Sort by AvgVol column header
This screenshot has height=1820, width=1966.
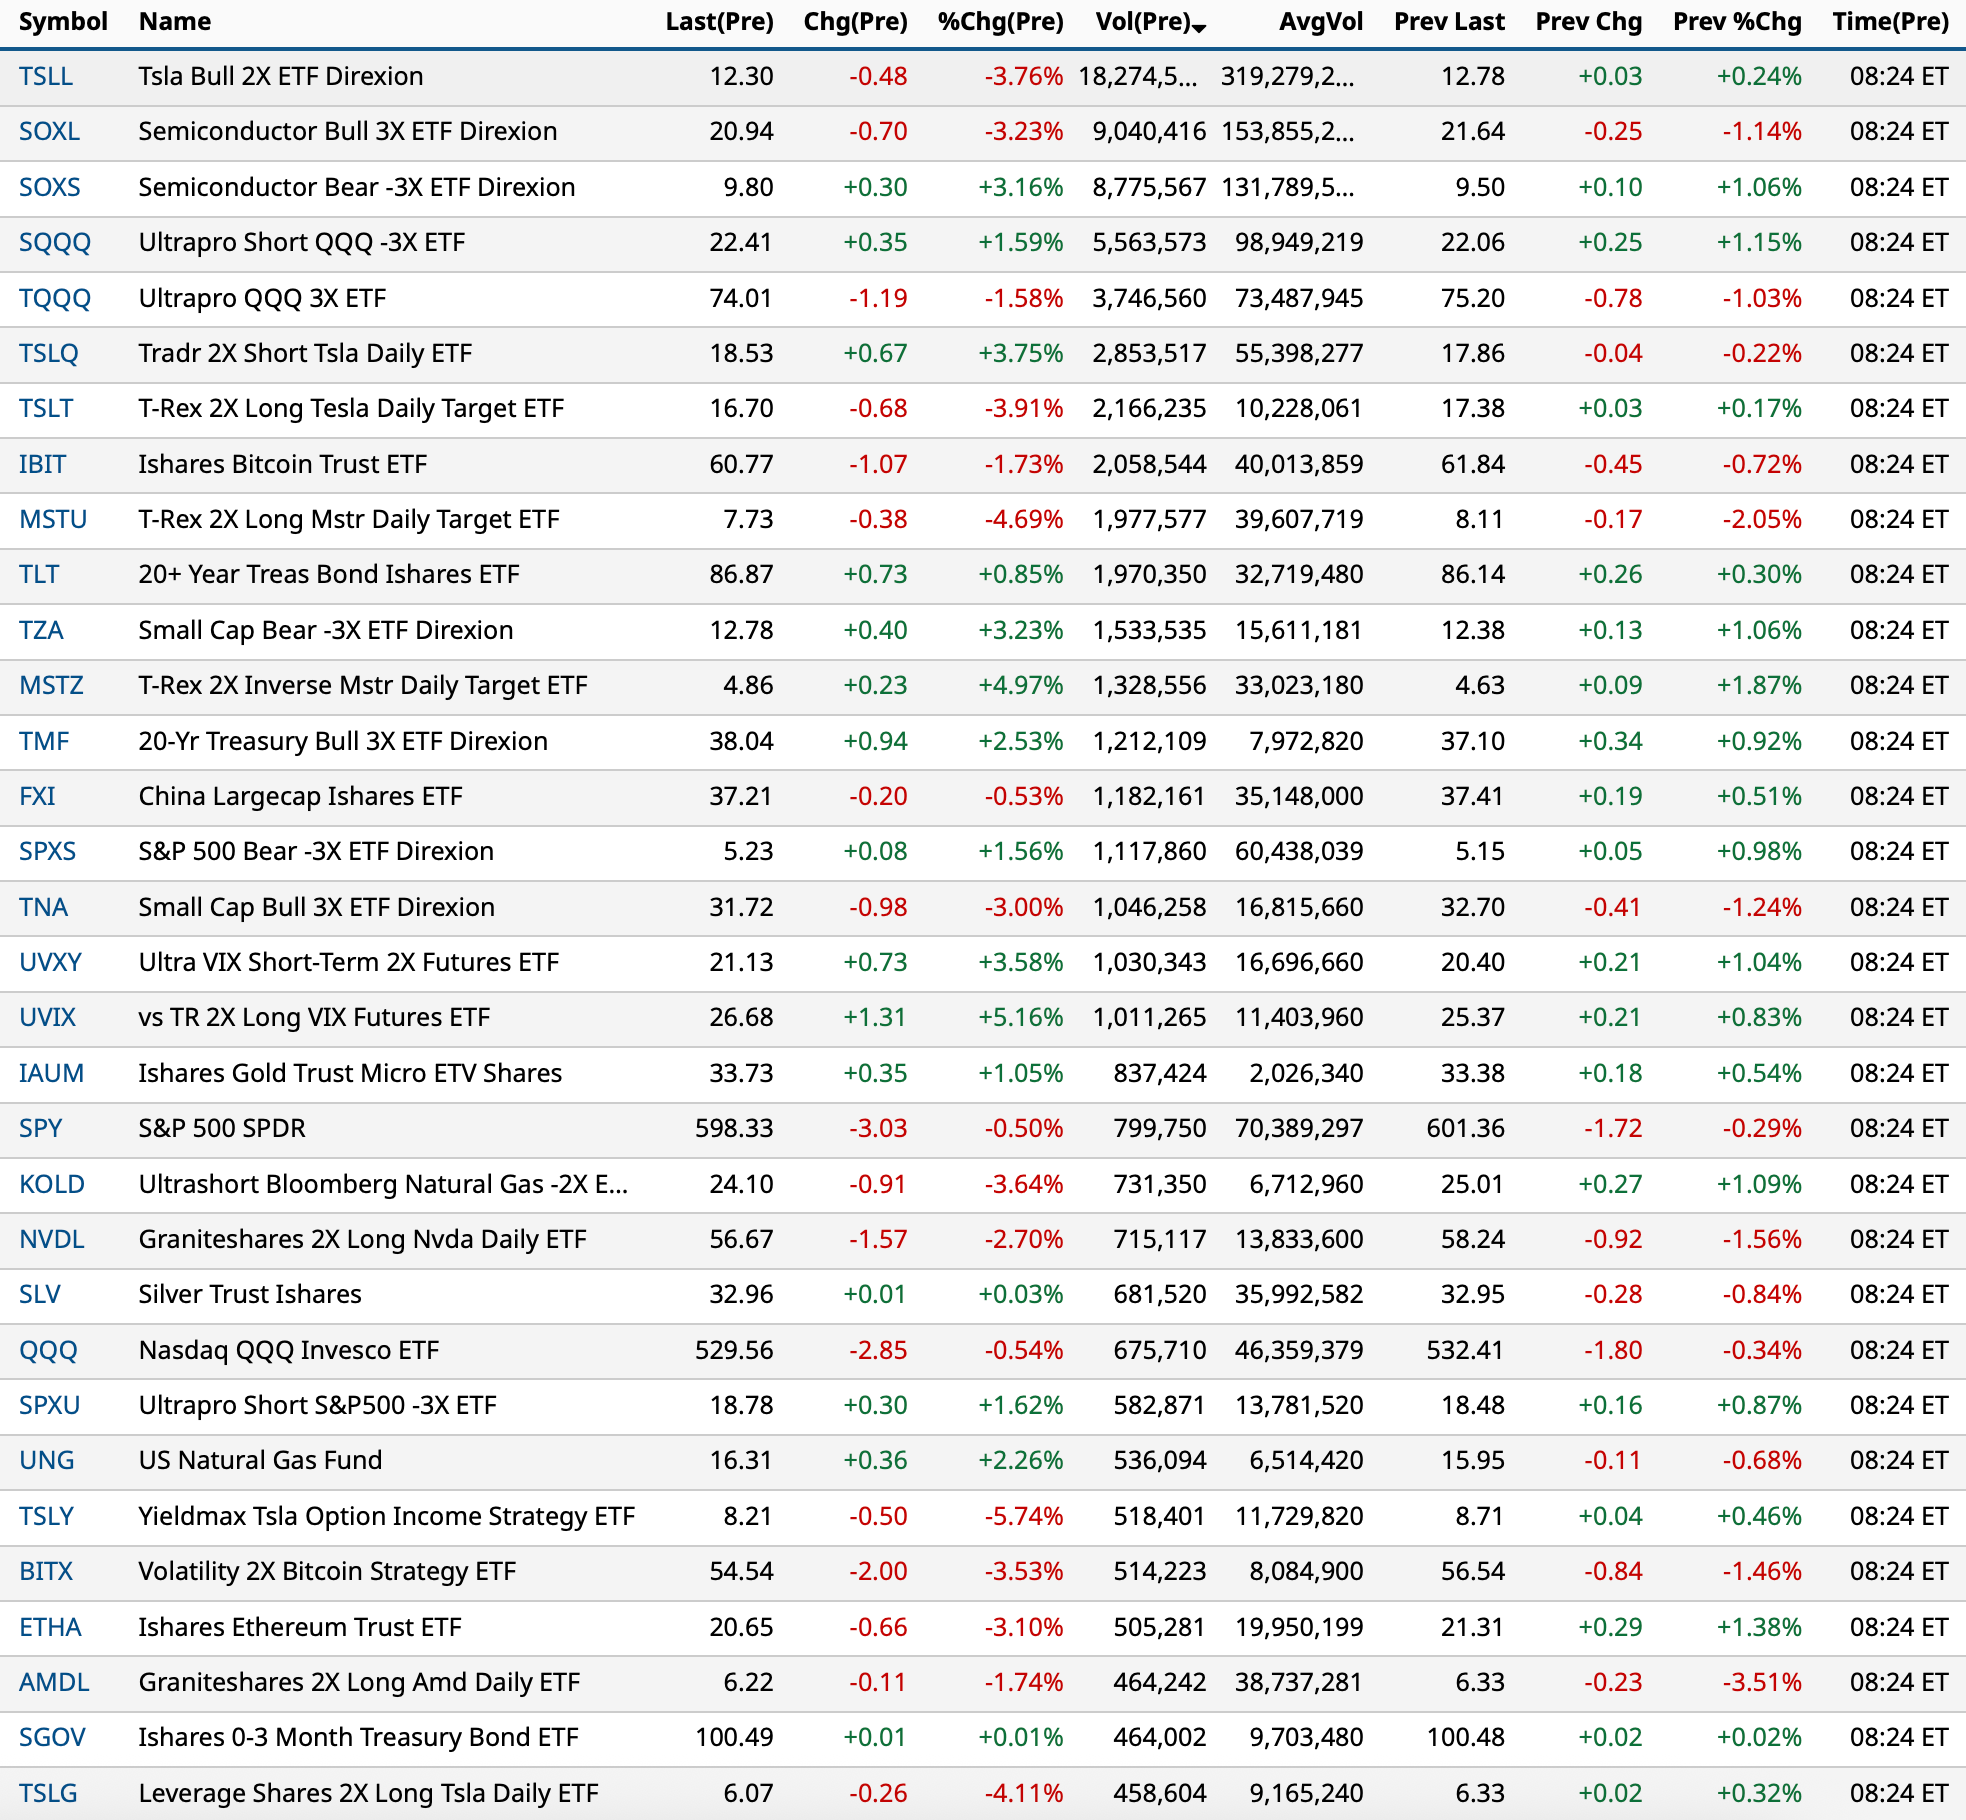point(1320,21)
